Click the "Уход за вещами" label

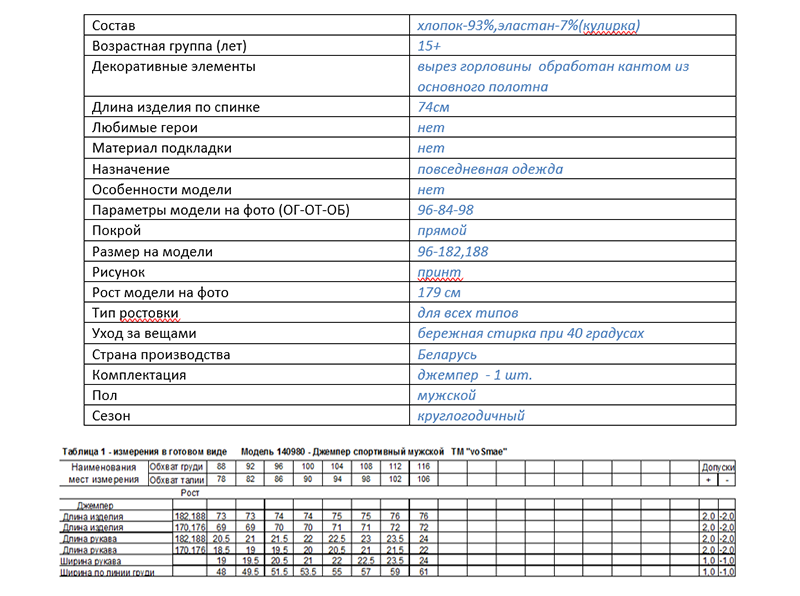pyautogui.click(x=144, y=333)
